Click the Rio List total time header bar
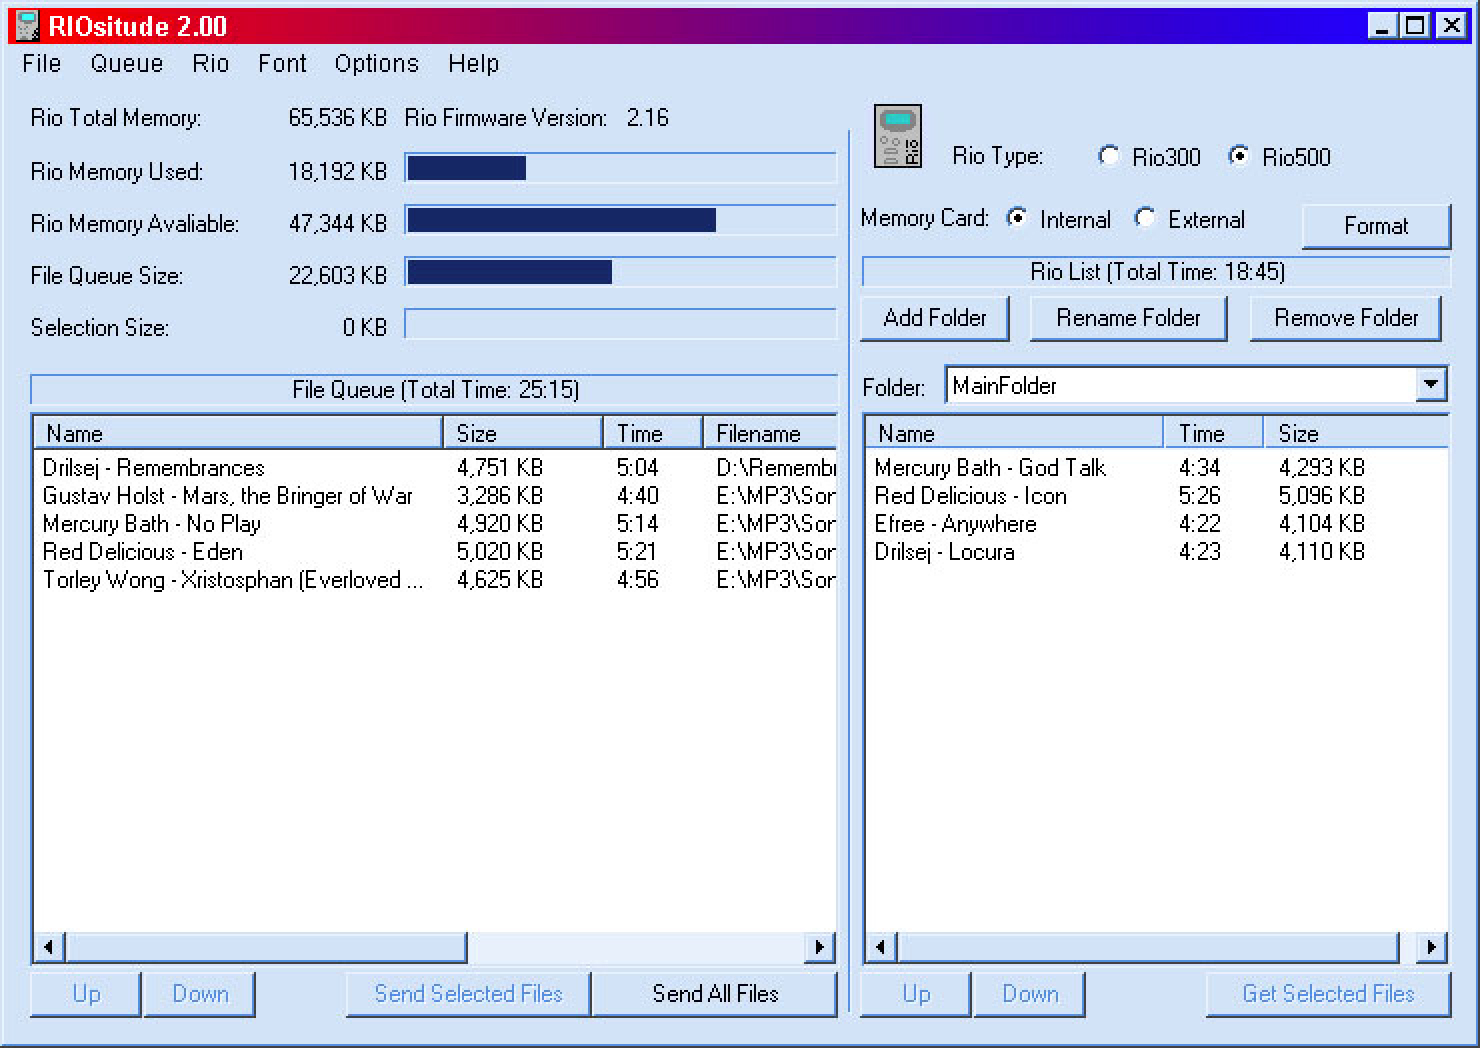Viewport: 1480px width, 1048px height. pos(1156,272)
